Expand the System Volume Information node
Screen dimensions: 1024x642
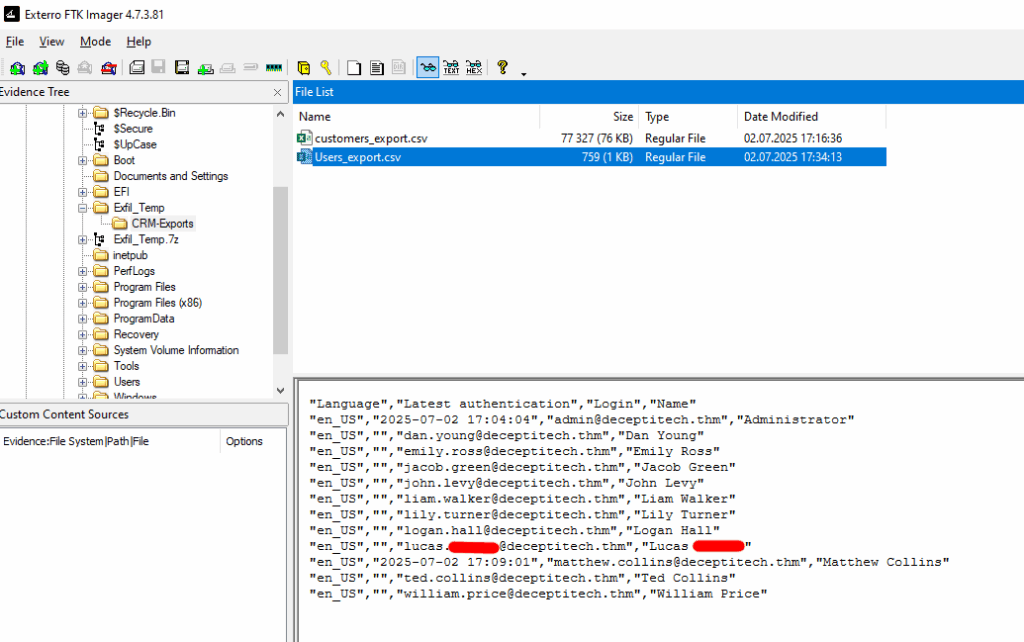click(x=83, y=351)
